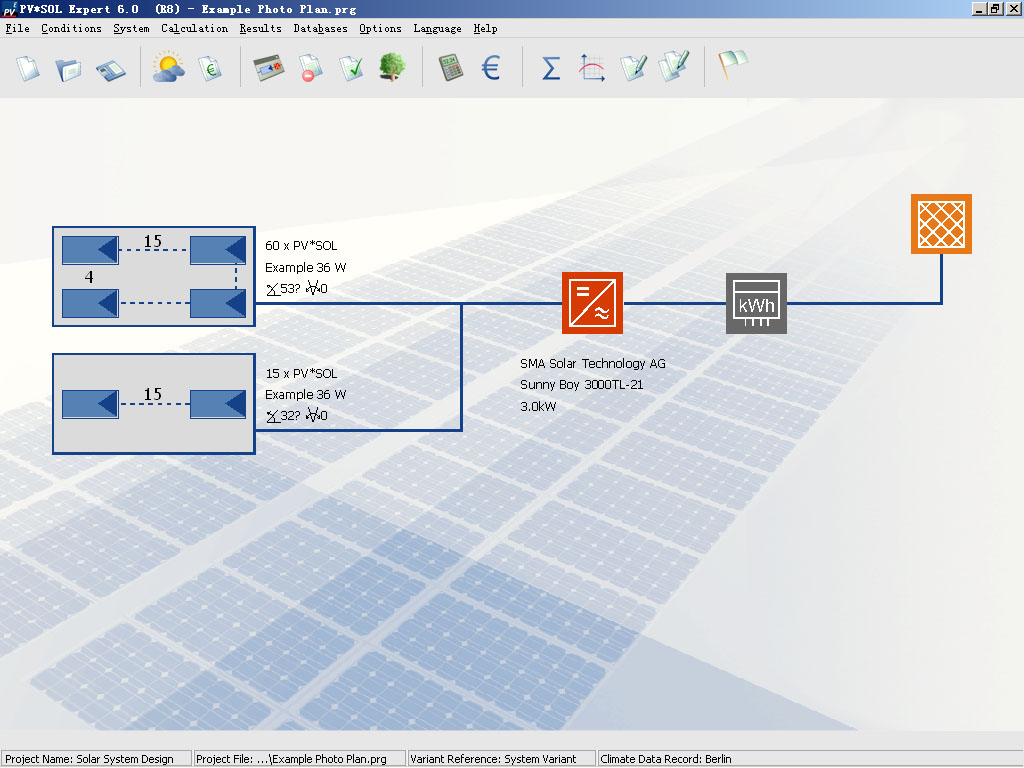Open the Calculation menu
The image size is (1024, 768).
click(x=195, y=28)
